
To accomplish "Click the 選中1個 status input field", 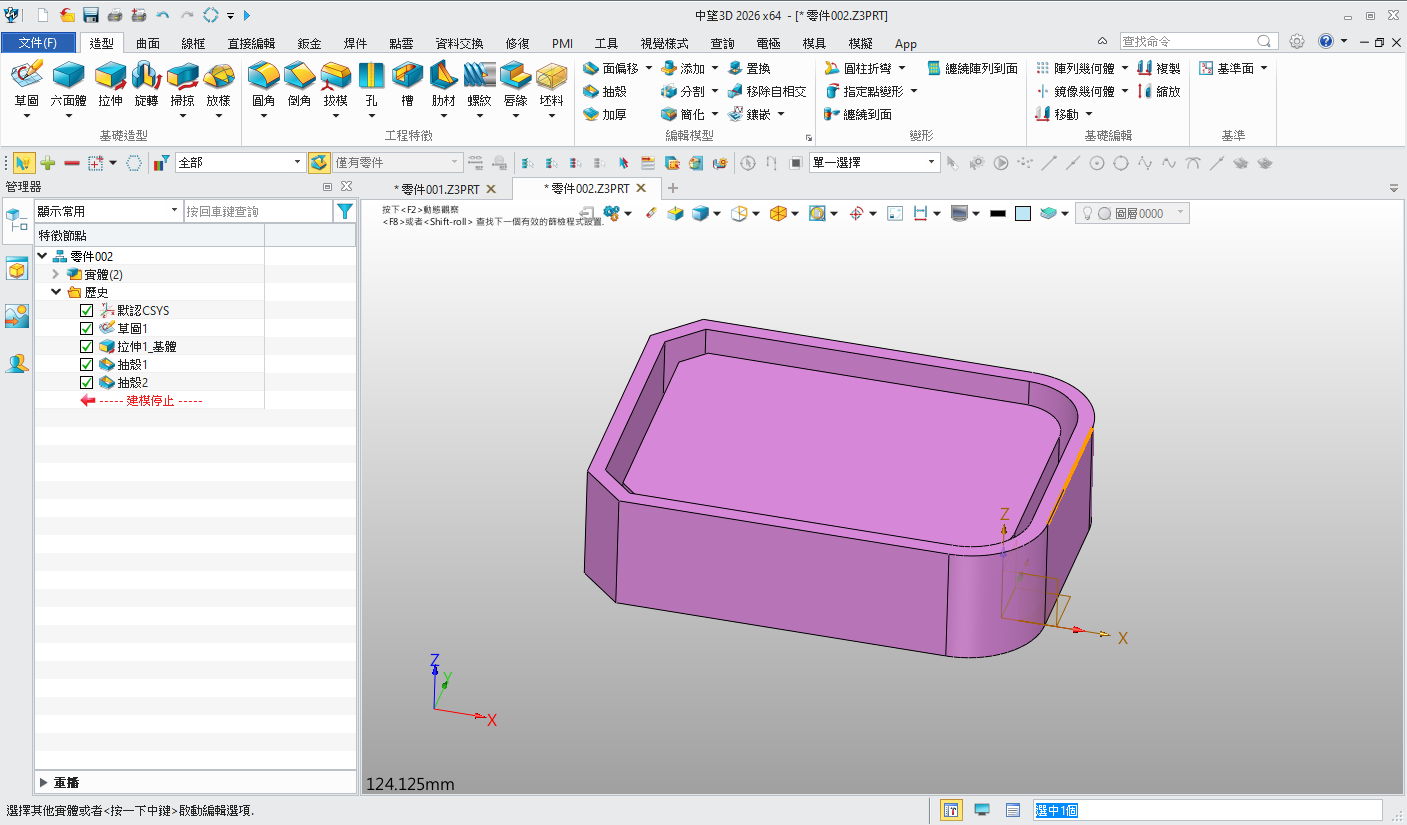I will coord(1208,810).
